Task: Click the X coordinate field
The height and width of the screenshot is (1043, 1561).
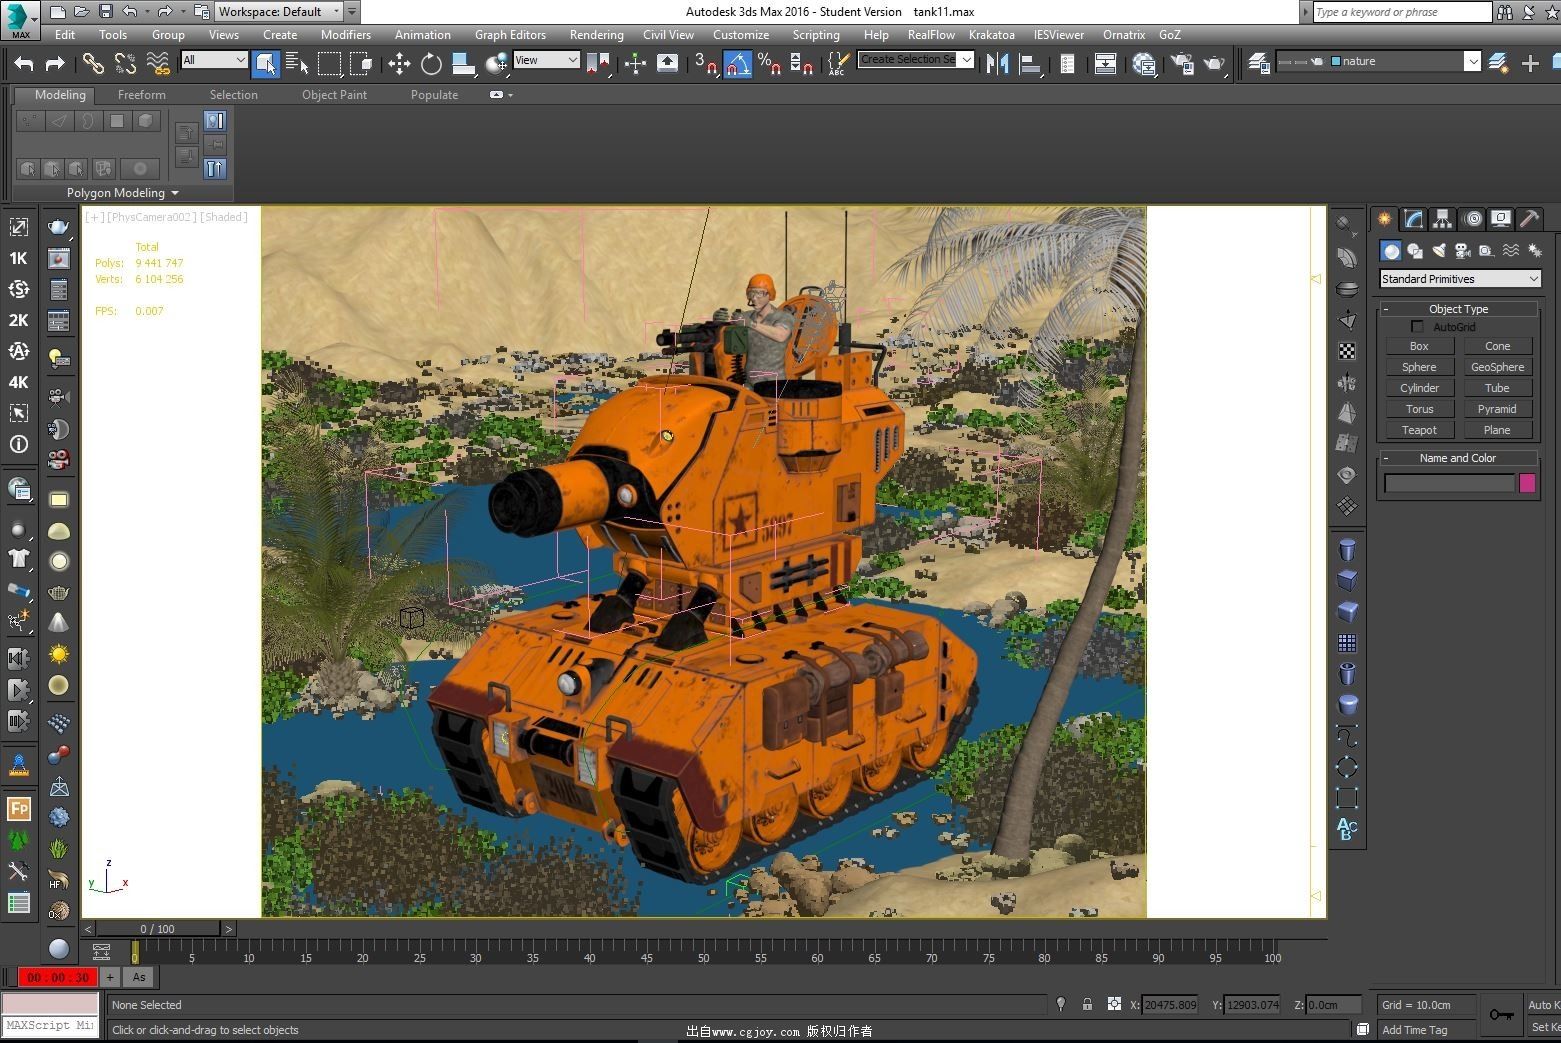Action: tap(1169, 1005)
